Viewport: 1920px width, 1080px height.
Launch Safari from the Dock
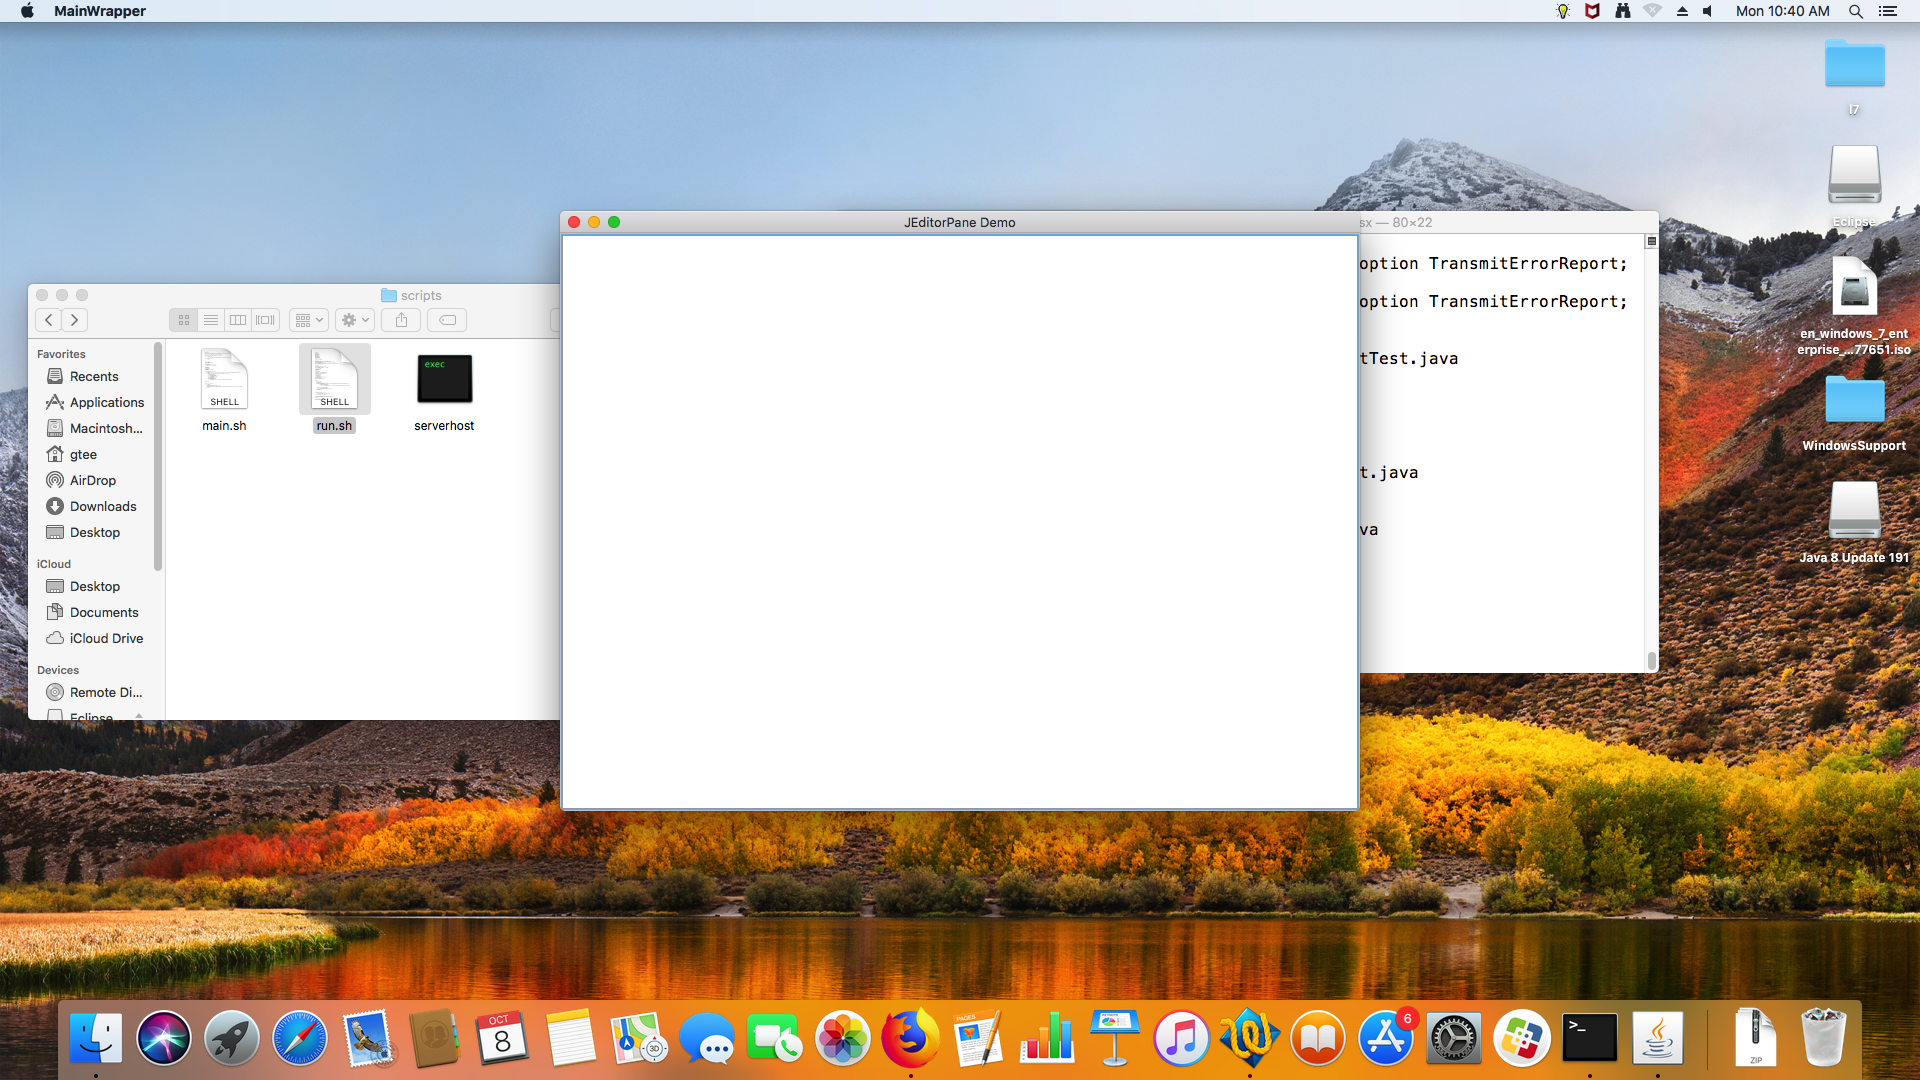pyautogui.click(x=299, y=1039)
